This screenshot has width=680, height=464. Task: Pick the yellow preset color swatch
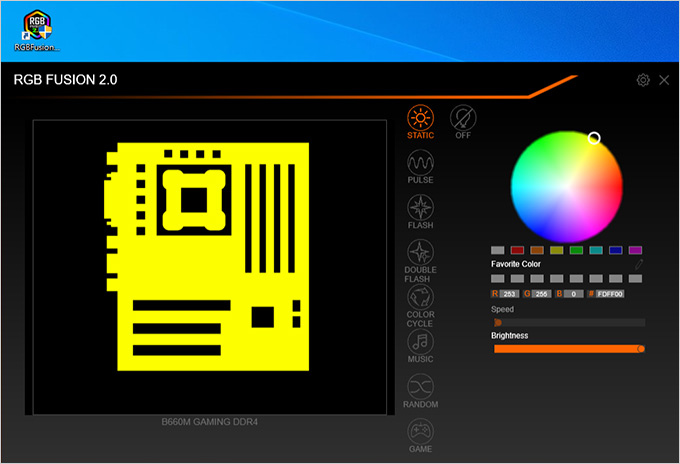556,250
